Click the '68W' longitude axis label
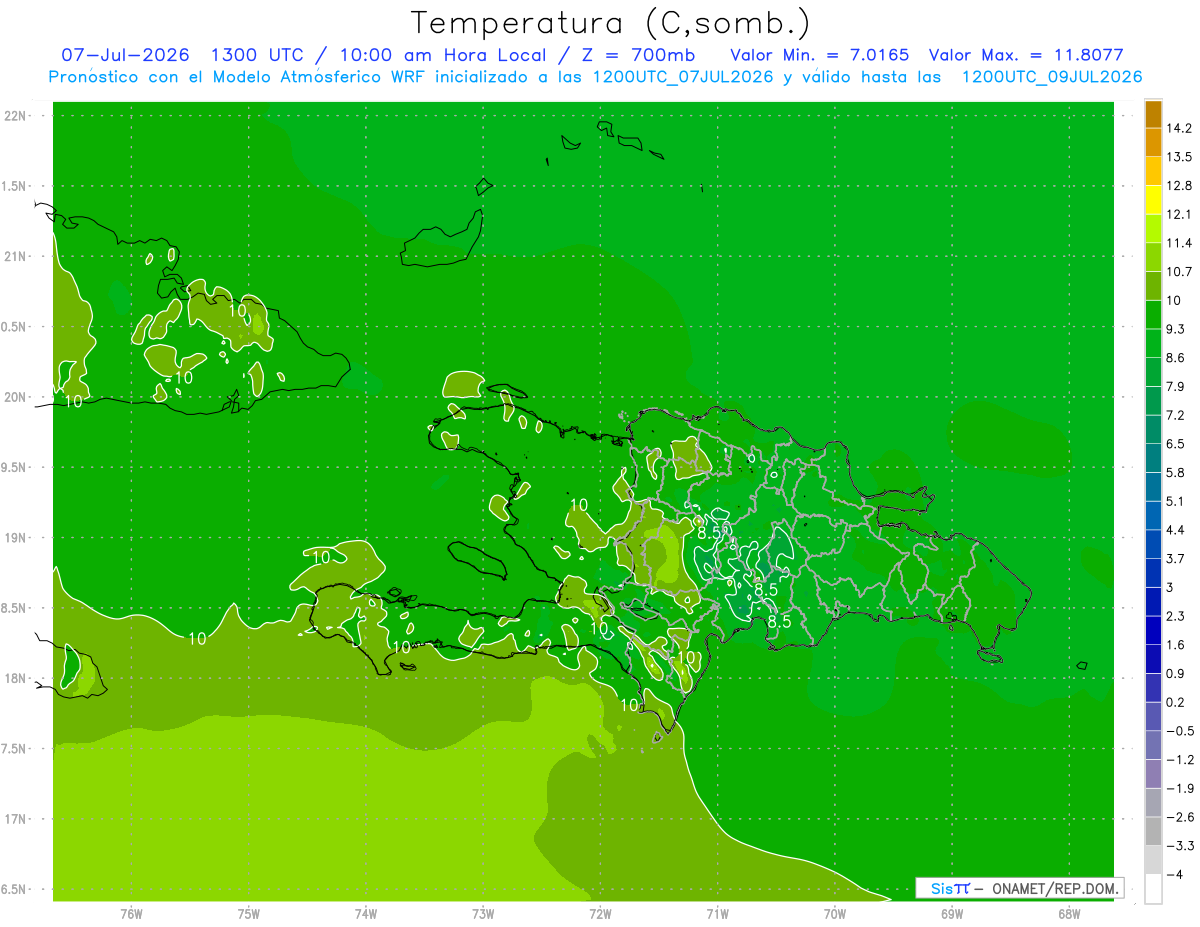Viewport: 1200px width, 927px height. click(x=1069, y=914)
